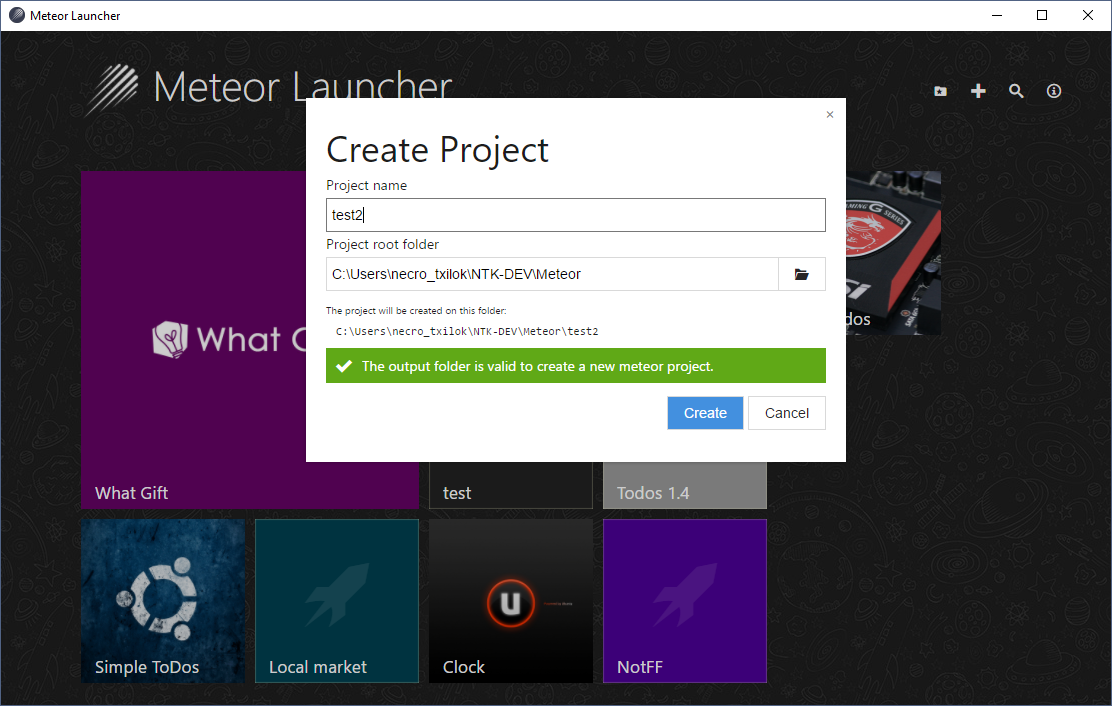1112x706 pixels.
Task: Close the Create Project dialog
Action: click(x=830, y=115)
